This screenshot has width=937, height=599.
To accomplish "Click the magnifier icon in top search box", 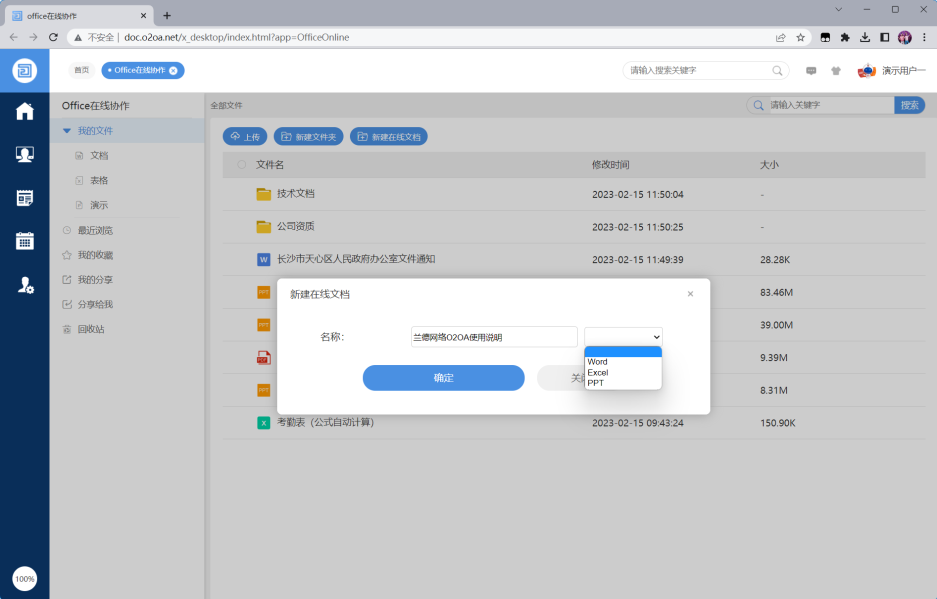I will pyautogui.click(x=777, y=71).
